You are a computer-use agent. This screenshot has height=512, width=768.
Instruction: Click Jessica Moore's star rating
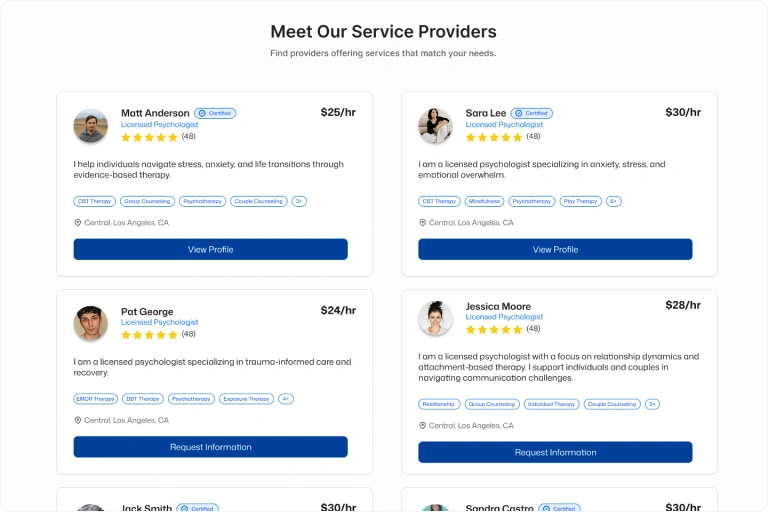tap(493, 329)
